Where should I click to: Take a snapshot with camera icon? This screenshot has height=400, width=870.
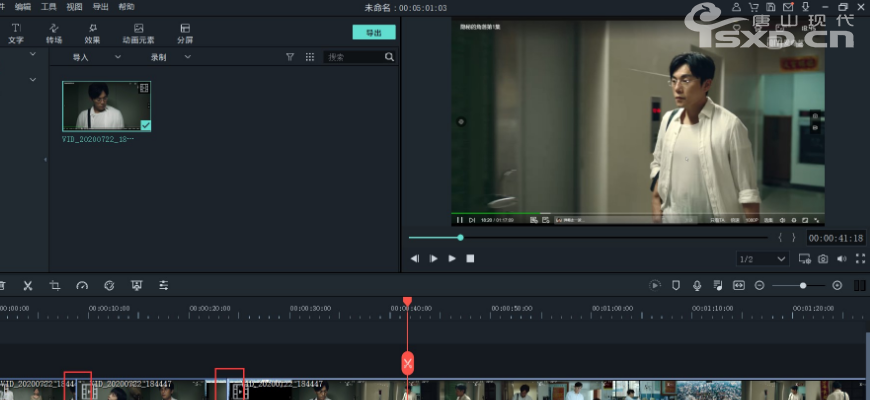click(x=823, y=259)
